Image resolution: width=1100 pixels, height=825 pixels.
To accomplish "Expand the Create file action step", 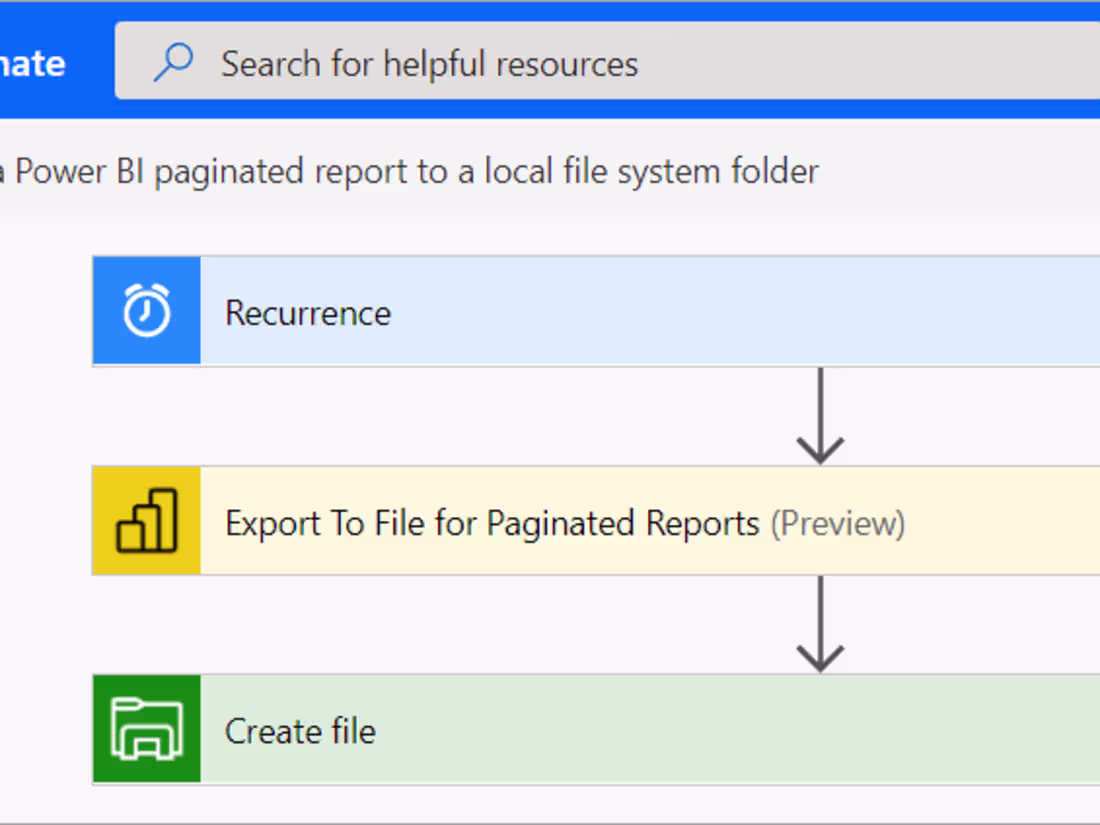I will pos(600,728).
